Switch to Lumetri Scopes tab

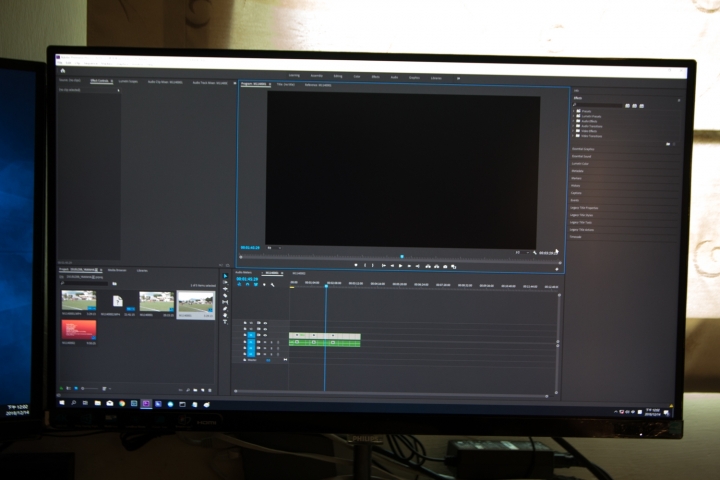pyautogui.click(x=128, y=81)
